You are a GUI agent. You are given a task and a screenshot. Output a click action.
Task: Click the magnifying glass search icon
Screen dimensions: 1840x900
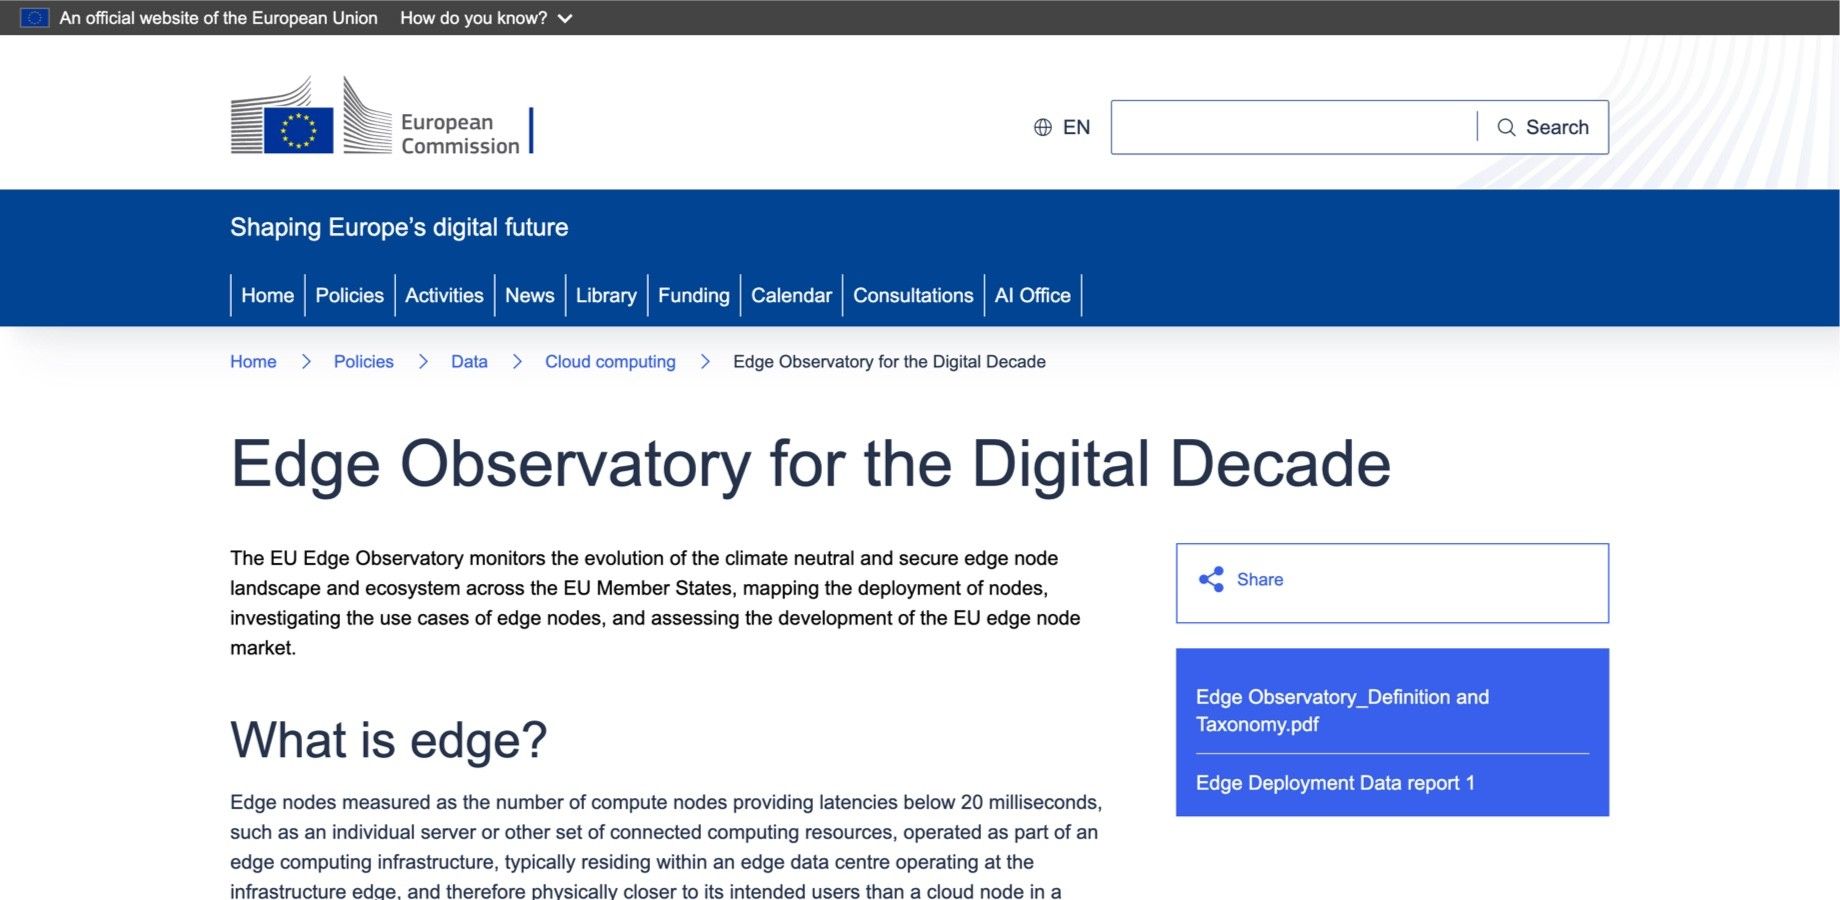coord(1506,127)
